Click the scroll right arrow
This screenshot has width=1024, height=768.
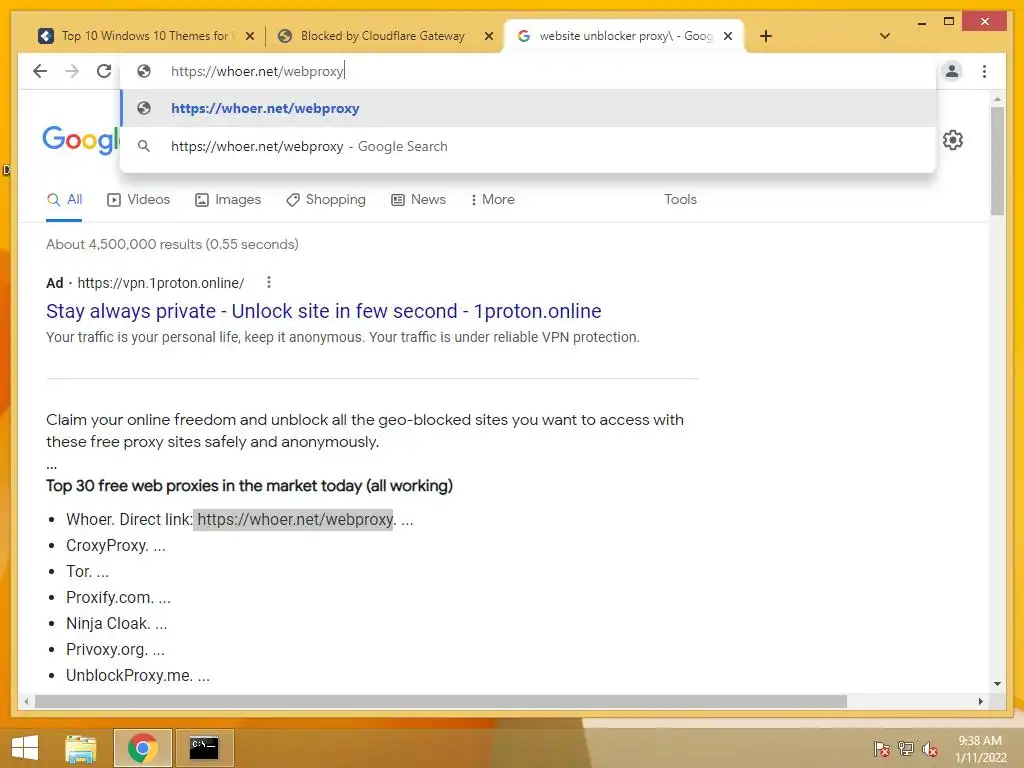980,702
